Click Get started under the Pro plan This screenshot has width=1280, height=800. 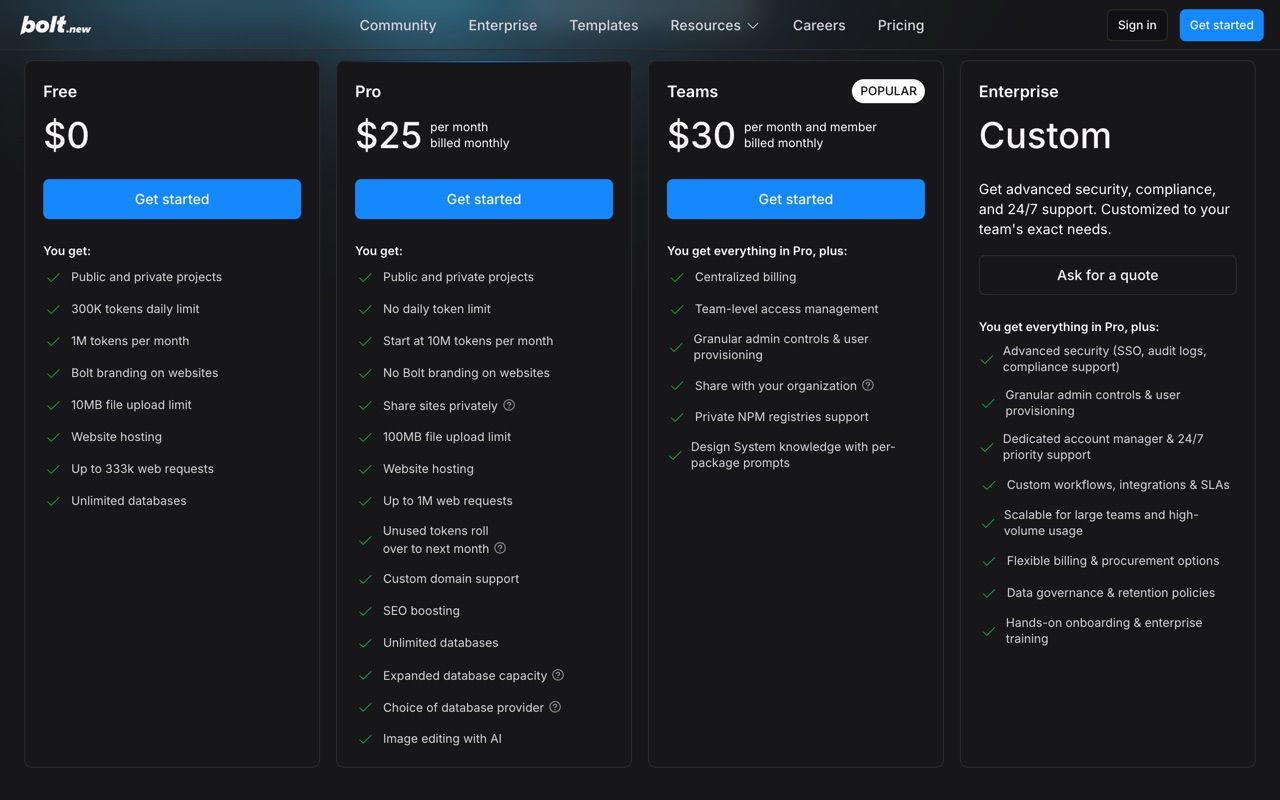(x=484, y=199)
